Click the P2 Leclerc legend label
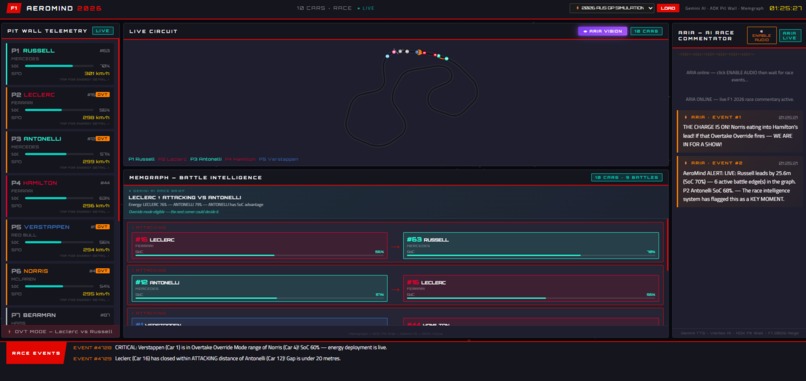The width and height of the screenshot is (806, 381). pyautogui.click(x=171, y=159)
